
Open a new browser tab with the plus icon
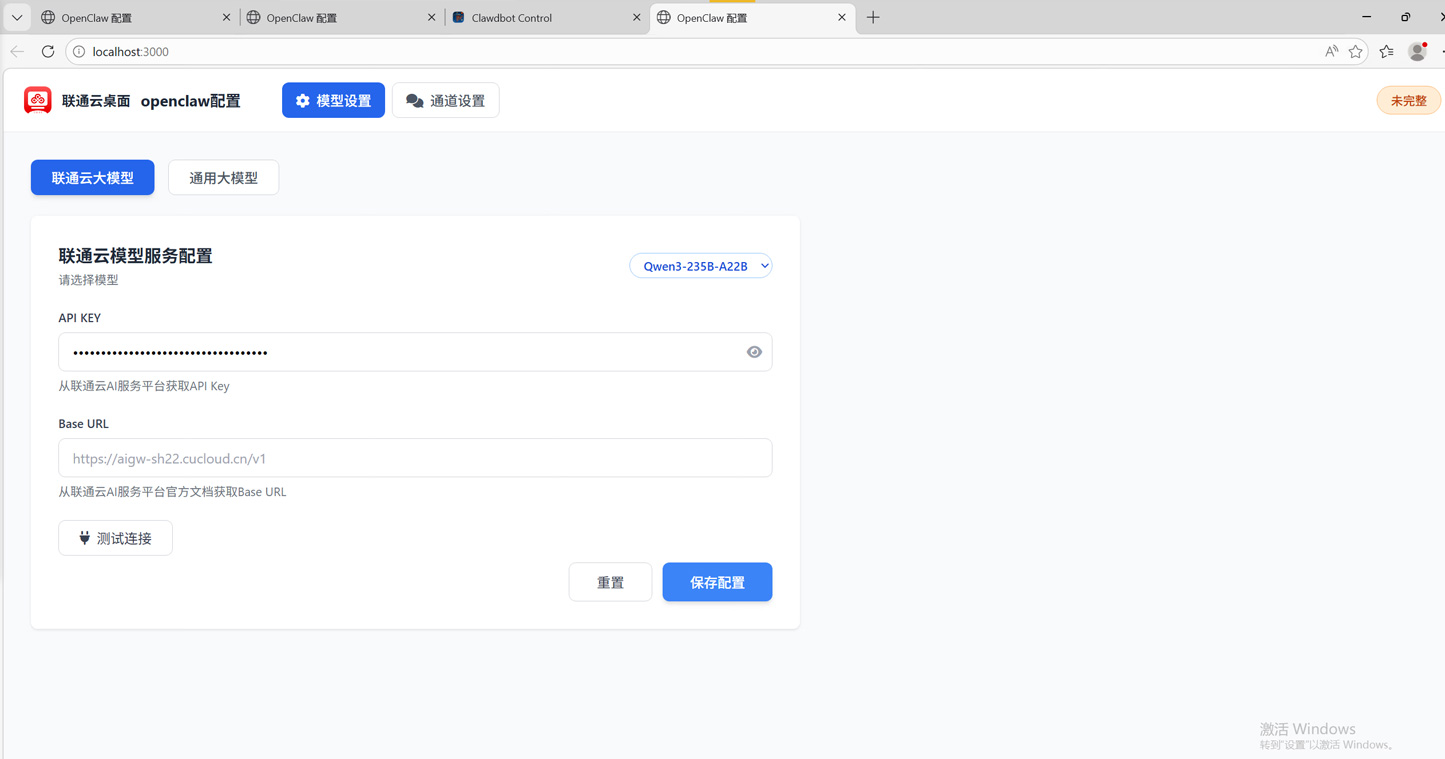pos(873,17)
